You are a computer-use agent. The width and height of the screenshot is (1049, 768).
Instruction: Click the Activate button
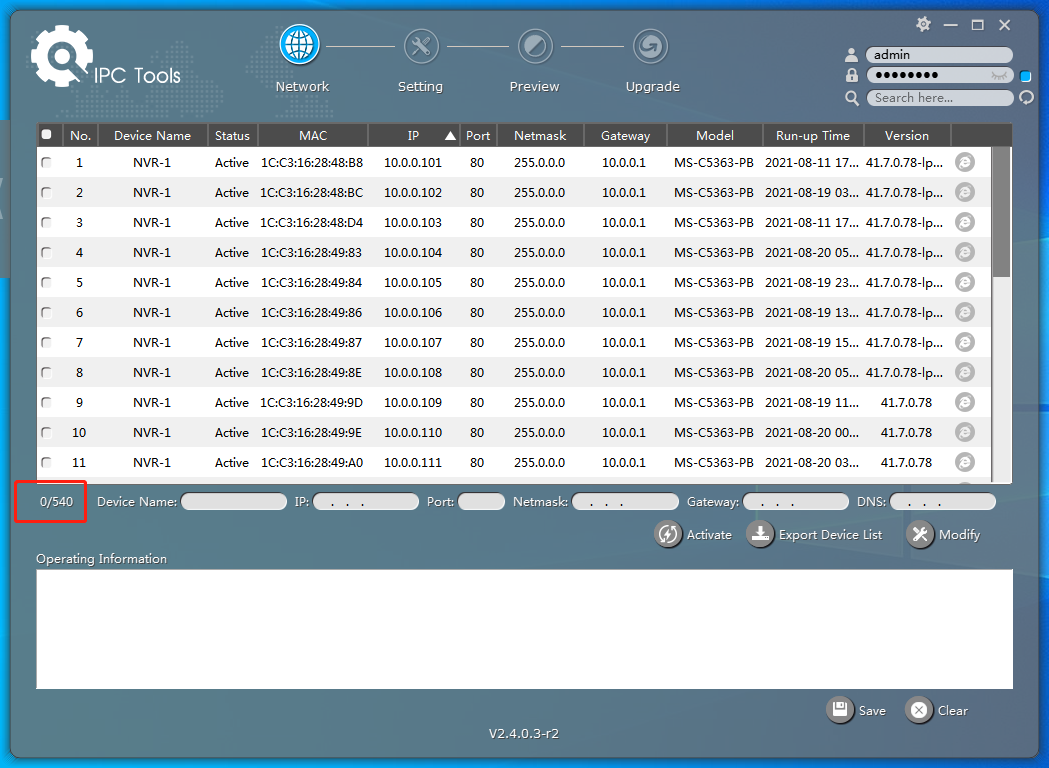pos(693,535)
